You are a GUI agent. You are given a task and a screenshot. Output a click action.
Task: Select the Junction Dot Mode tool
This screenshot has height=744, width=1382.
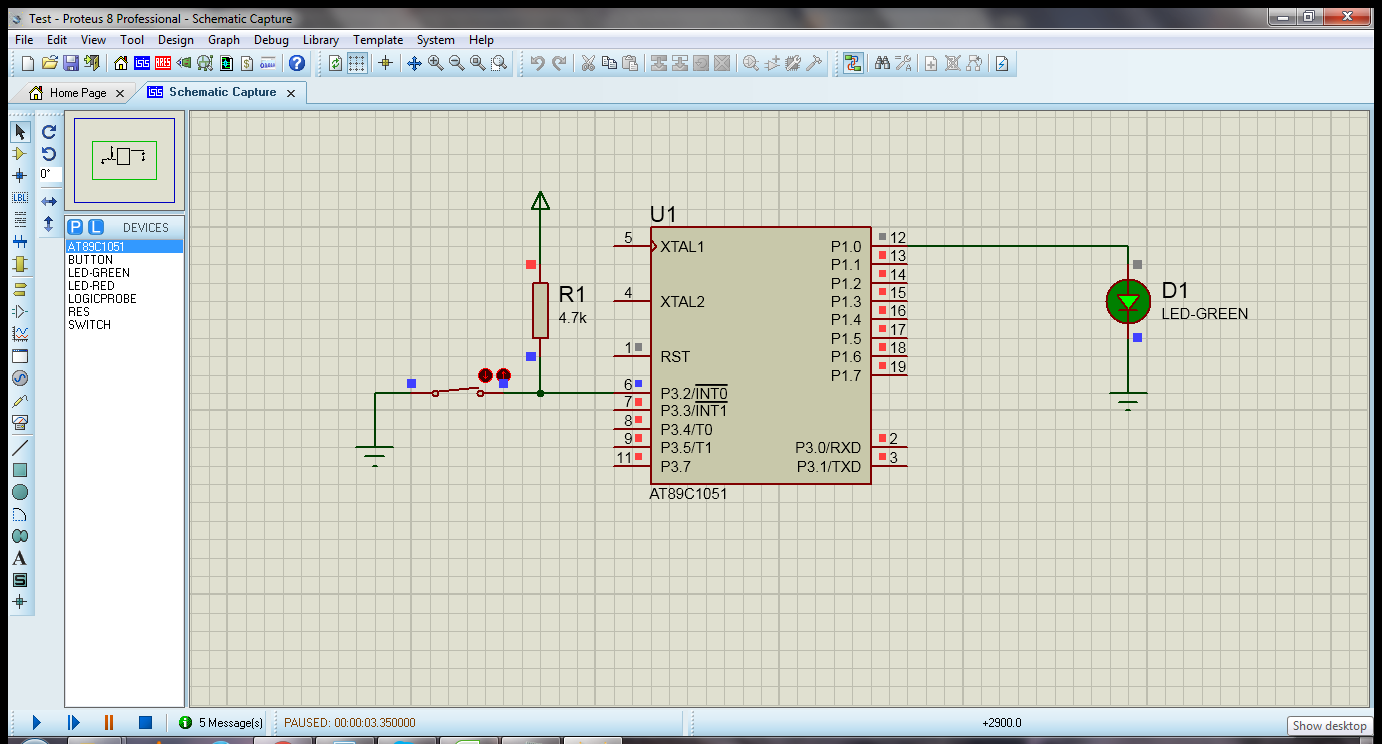click(20, 176)
